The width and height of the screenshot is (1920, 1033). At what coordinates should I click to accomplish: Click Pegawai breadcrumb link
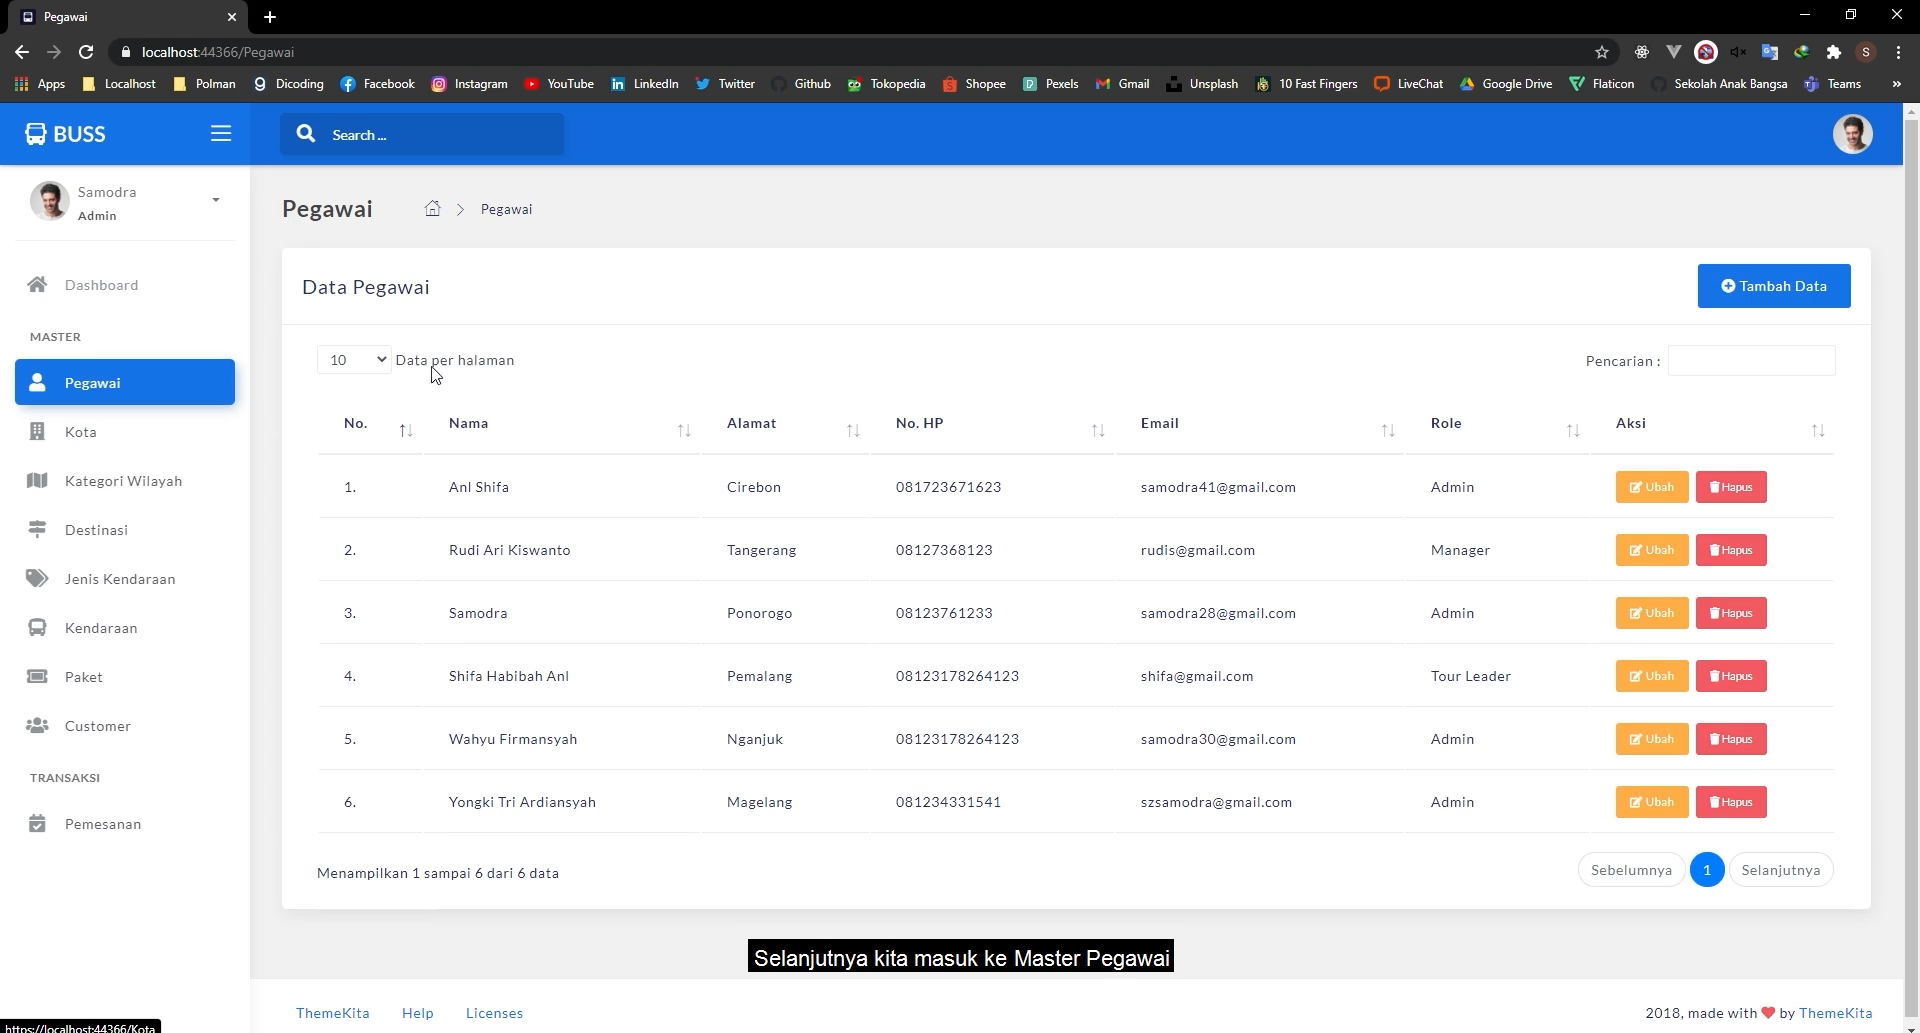click(506, 209)
